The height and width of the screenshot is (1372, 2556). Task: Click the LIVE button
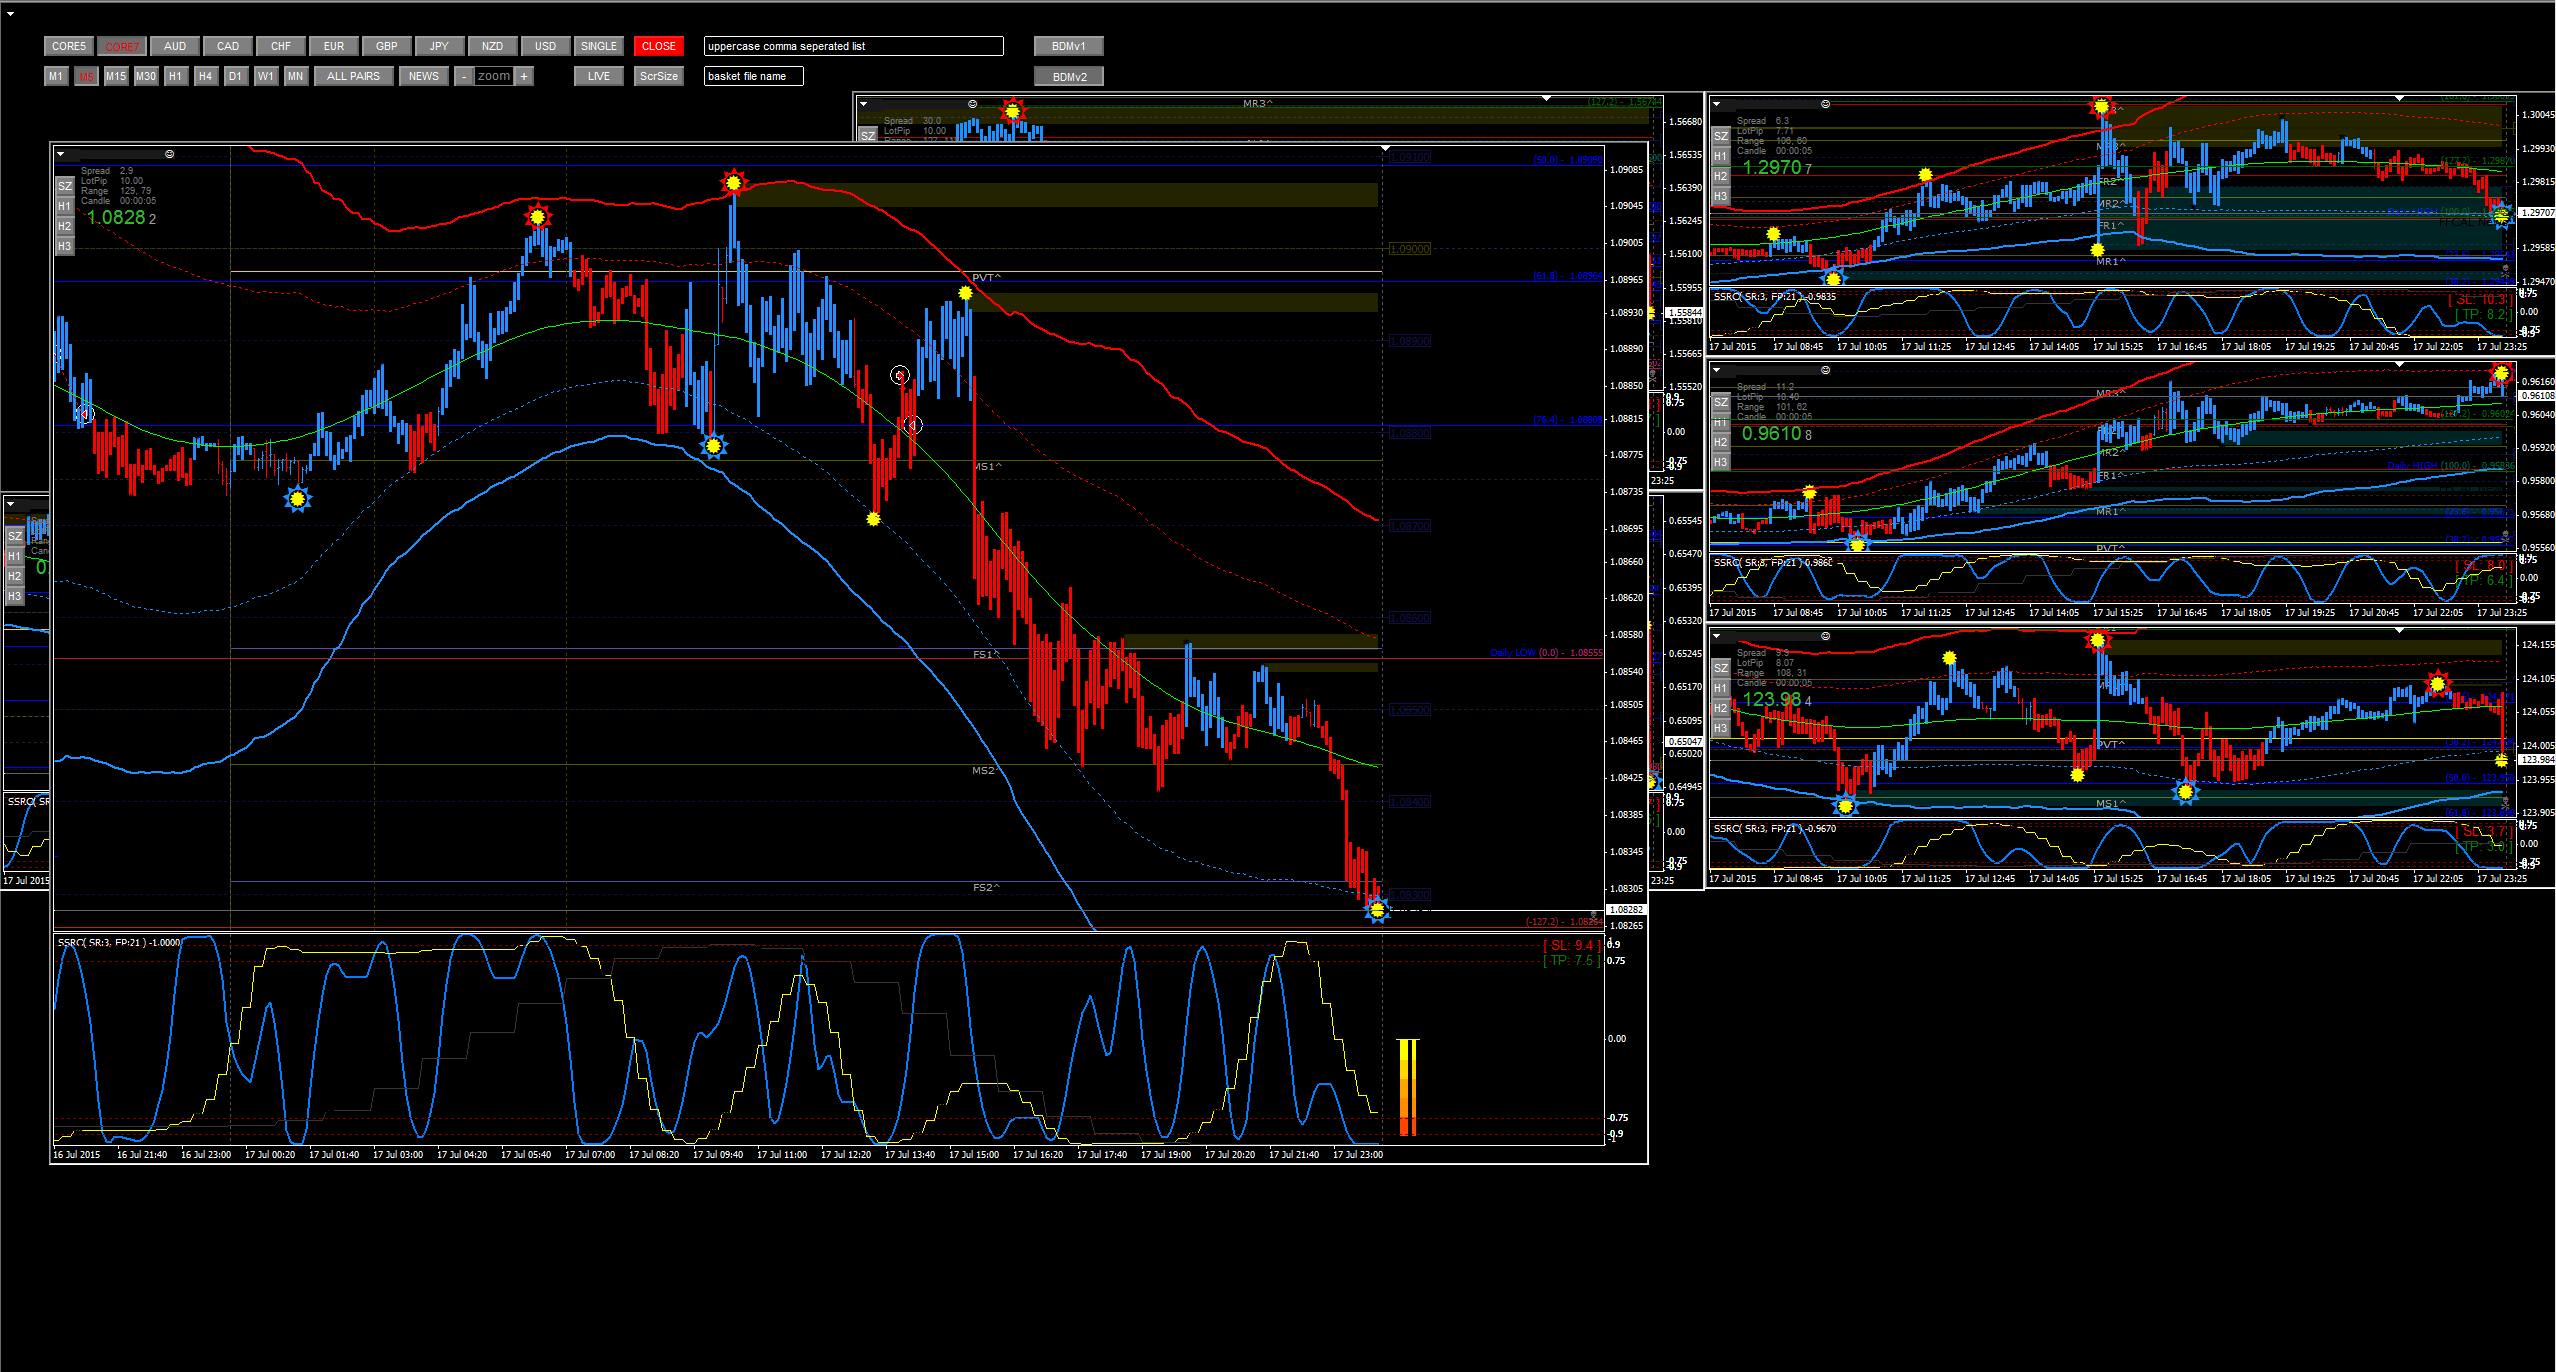click(x=599, y=76)
